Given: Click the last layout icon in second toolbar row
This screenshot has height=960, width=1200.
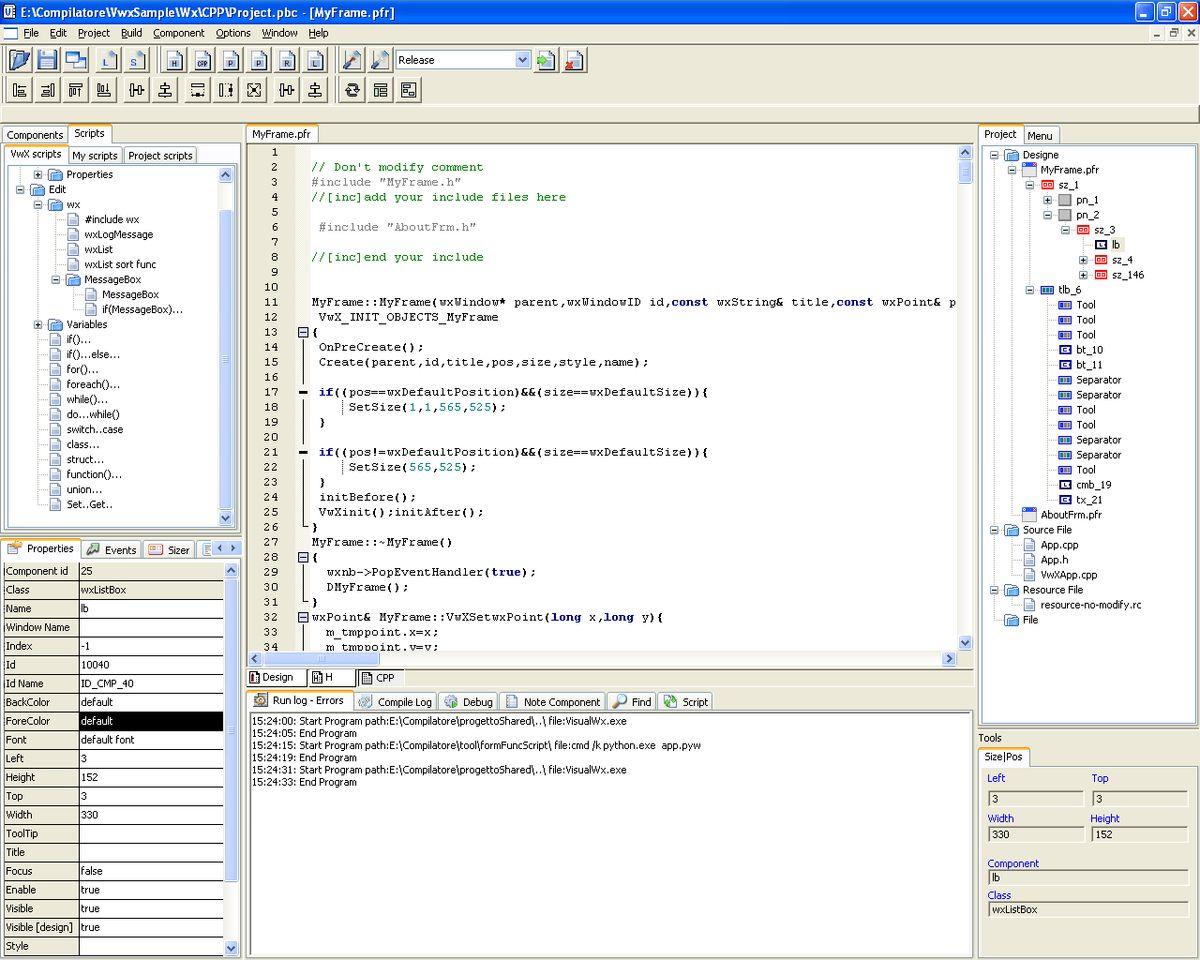Looking at the screenshot, I should (408, 90).
